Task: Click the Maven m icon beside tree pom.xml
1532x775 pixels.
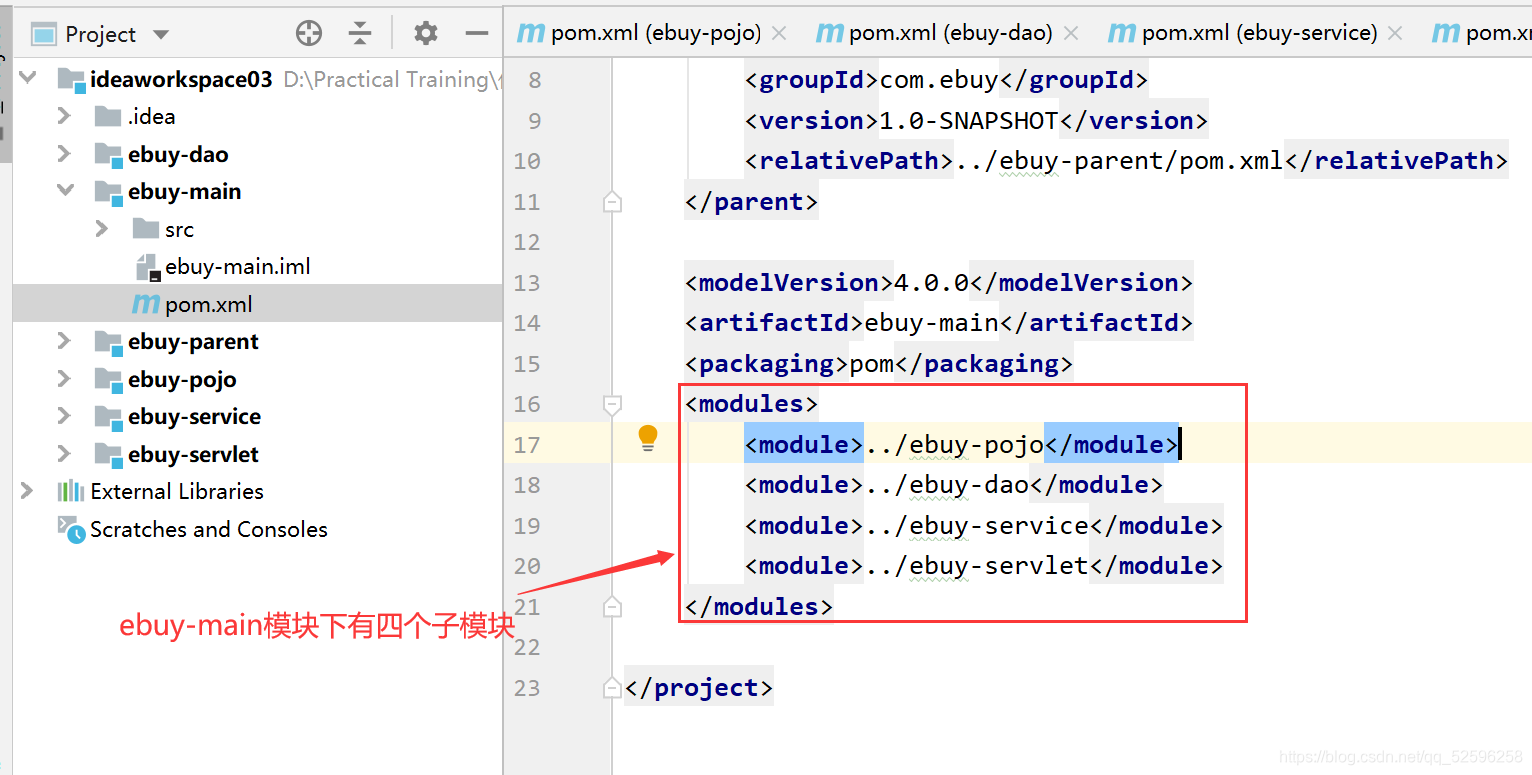Action: 146,304
